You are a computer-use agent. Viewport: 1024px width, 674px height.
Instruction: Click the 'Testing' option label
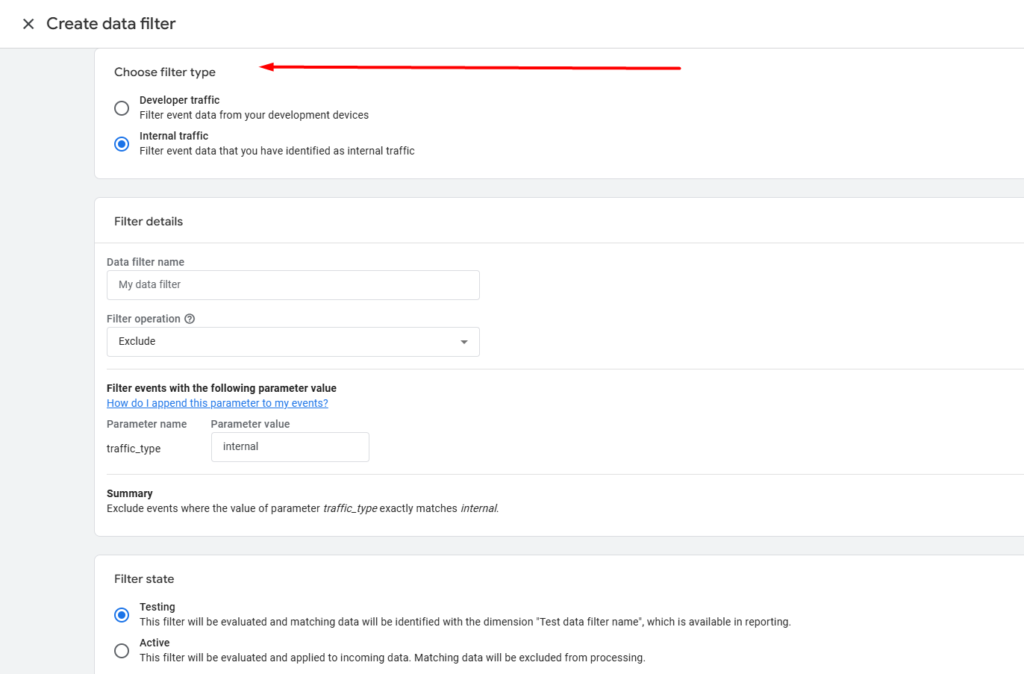click(157, 607)
